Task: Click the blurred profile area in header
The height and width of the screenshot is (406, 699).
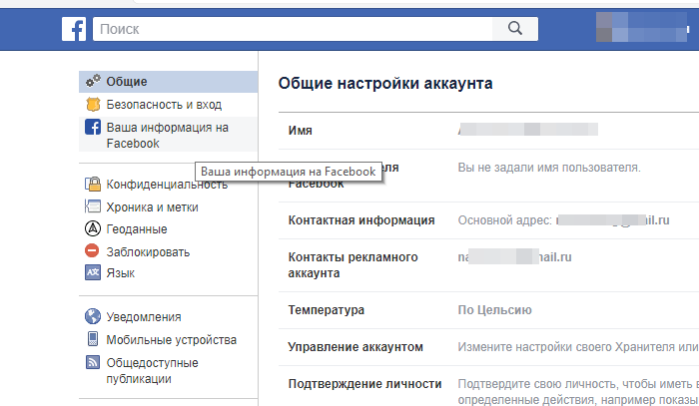Action: [641, 27]
